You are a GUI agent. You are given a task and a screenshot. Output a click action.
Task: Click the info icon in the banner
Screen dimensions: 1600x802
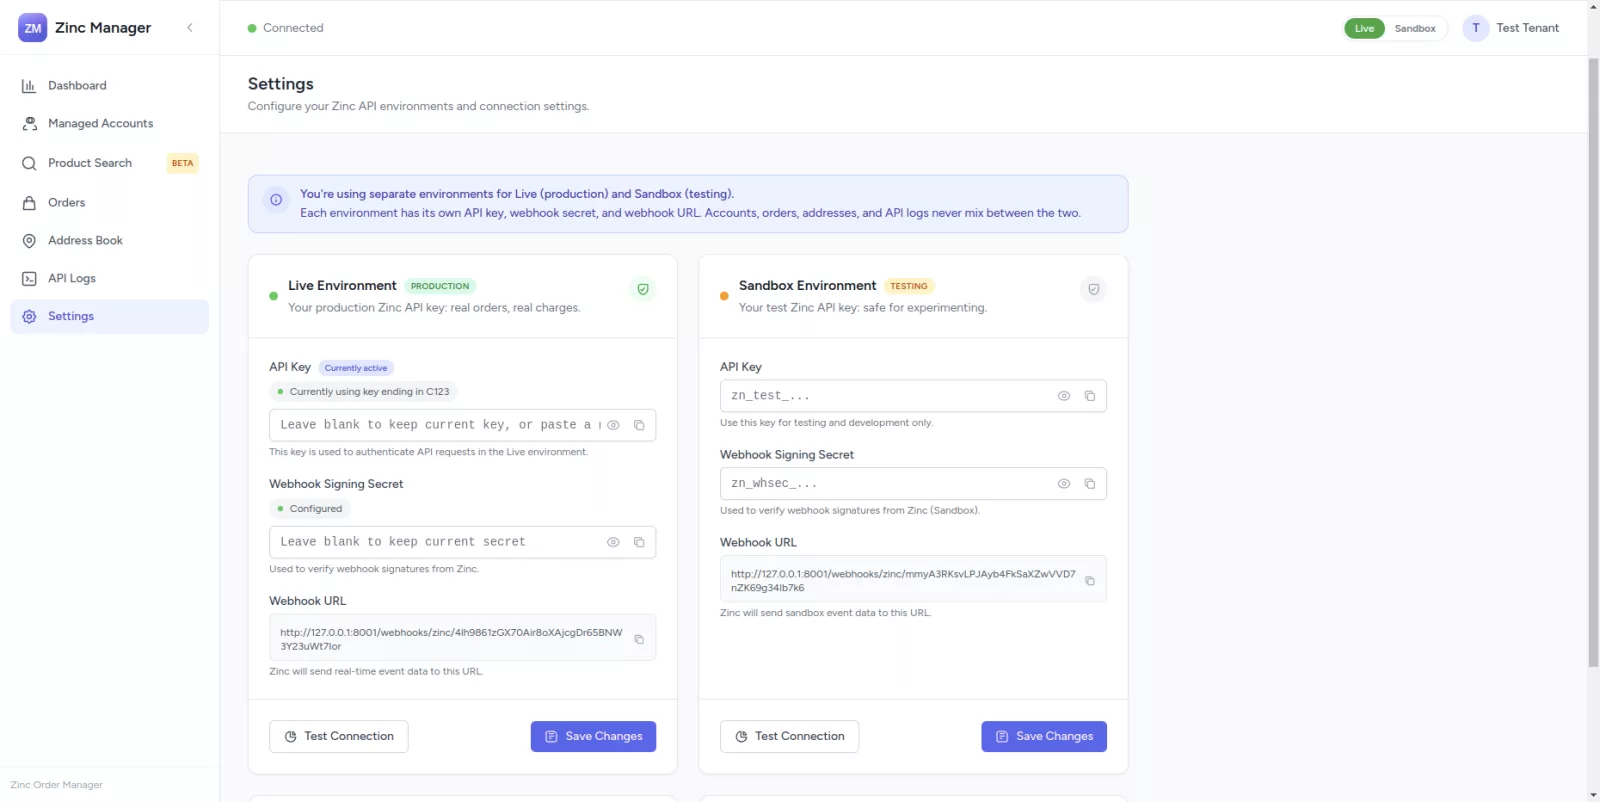click(x=276, y=200)
